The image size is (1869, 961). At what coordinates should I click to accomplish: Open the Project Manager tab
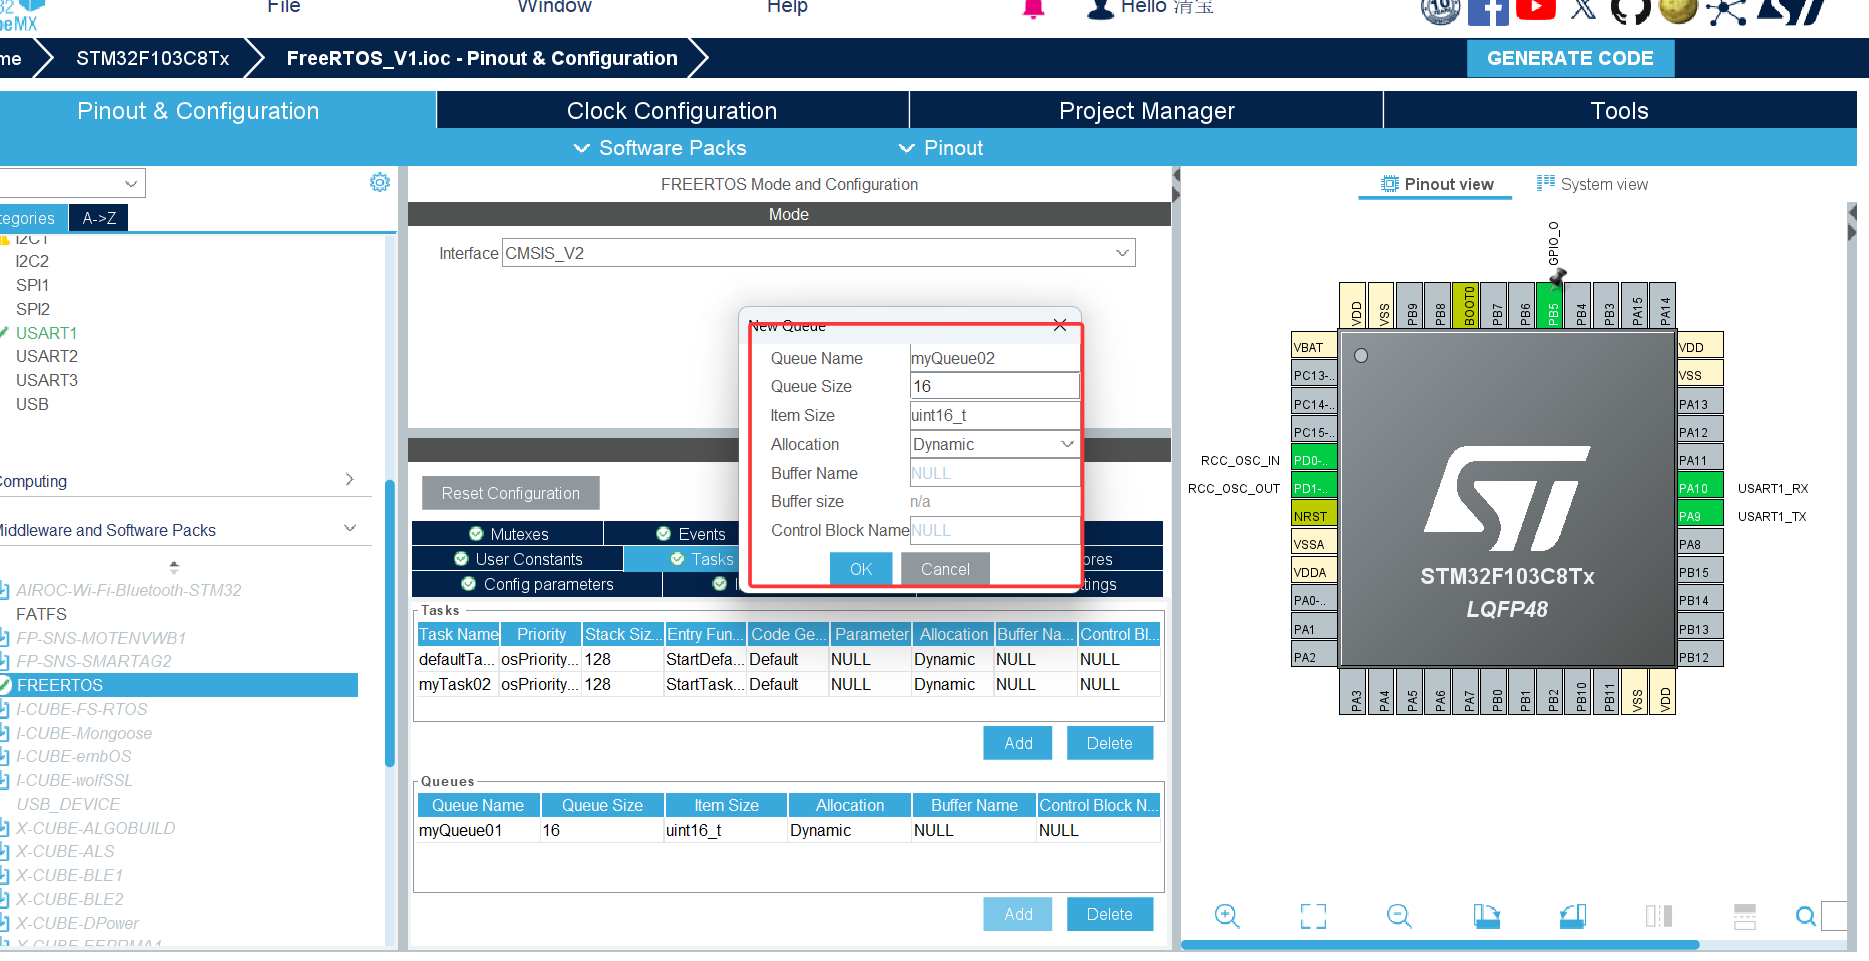[x=1147, y=111]
